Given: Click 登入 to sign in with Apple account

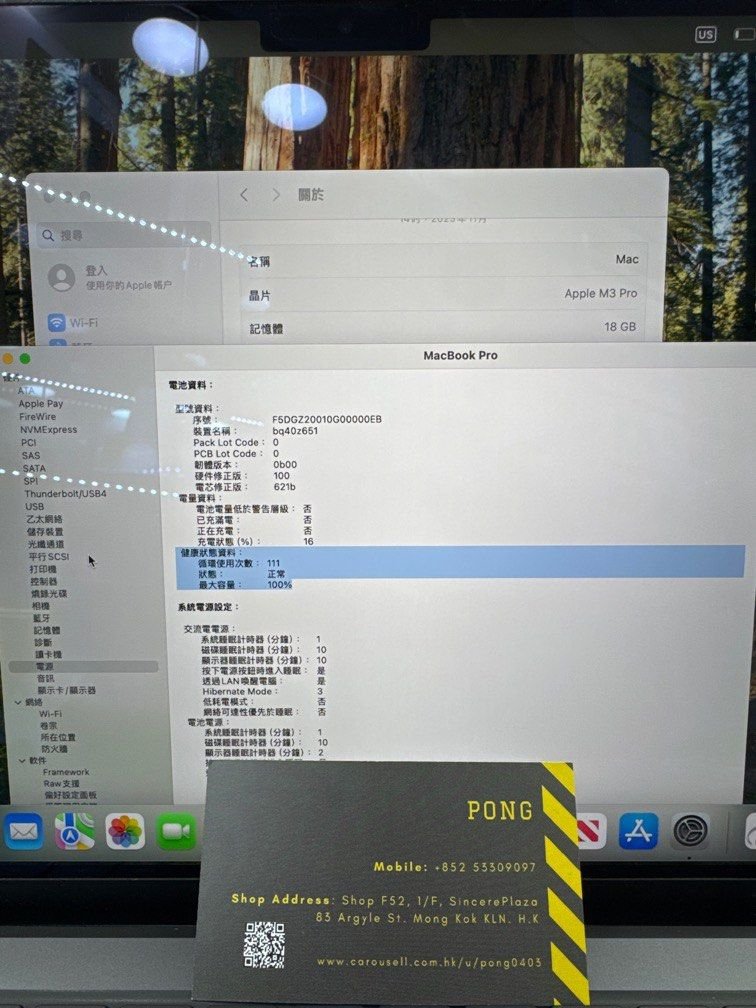Looking at the screenshot, I should [96, 271].
